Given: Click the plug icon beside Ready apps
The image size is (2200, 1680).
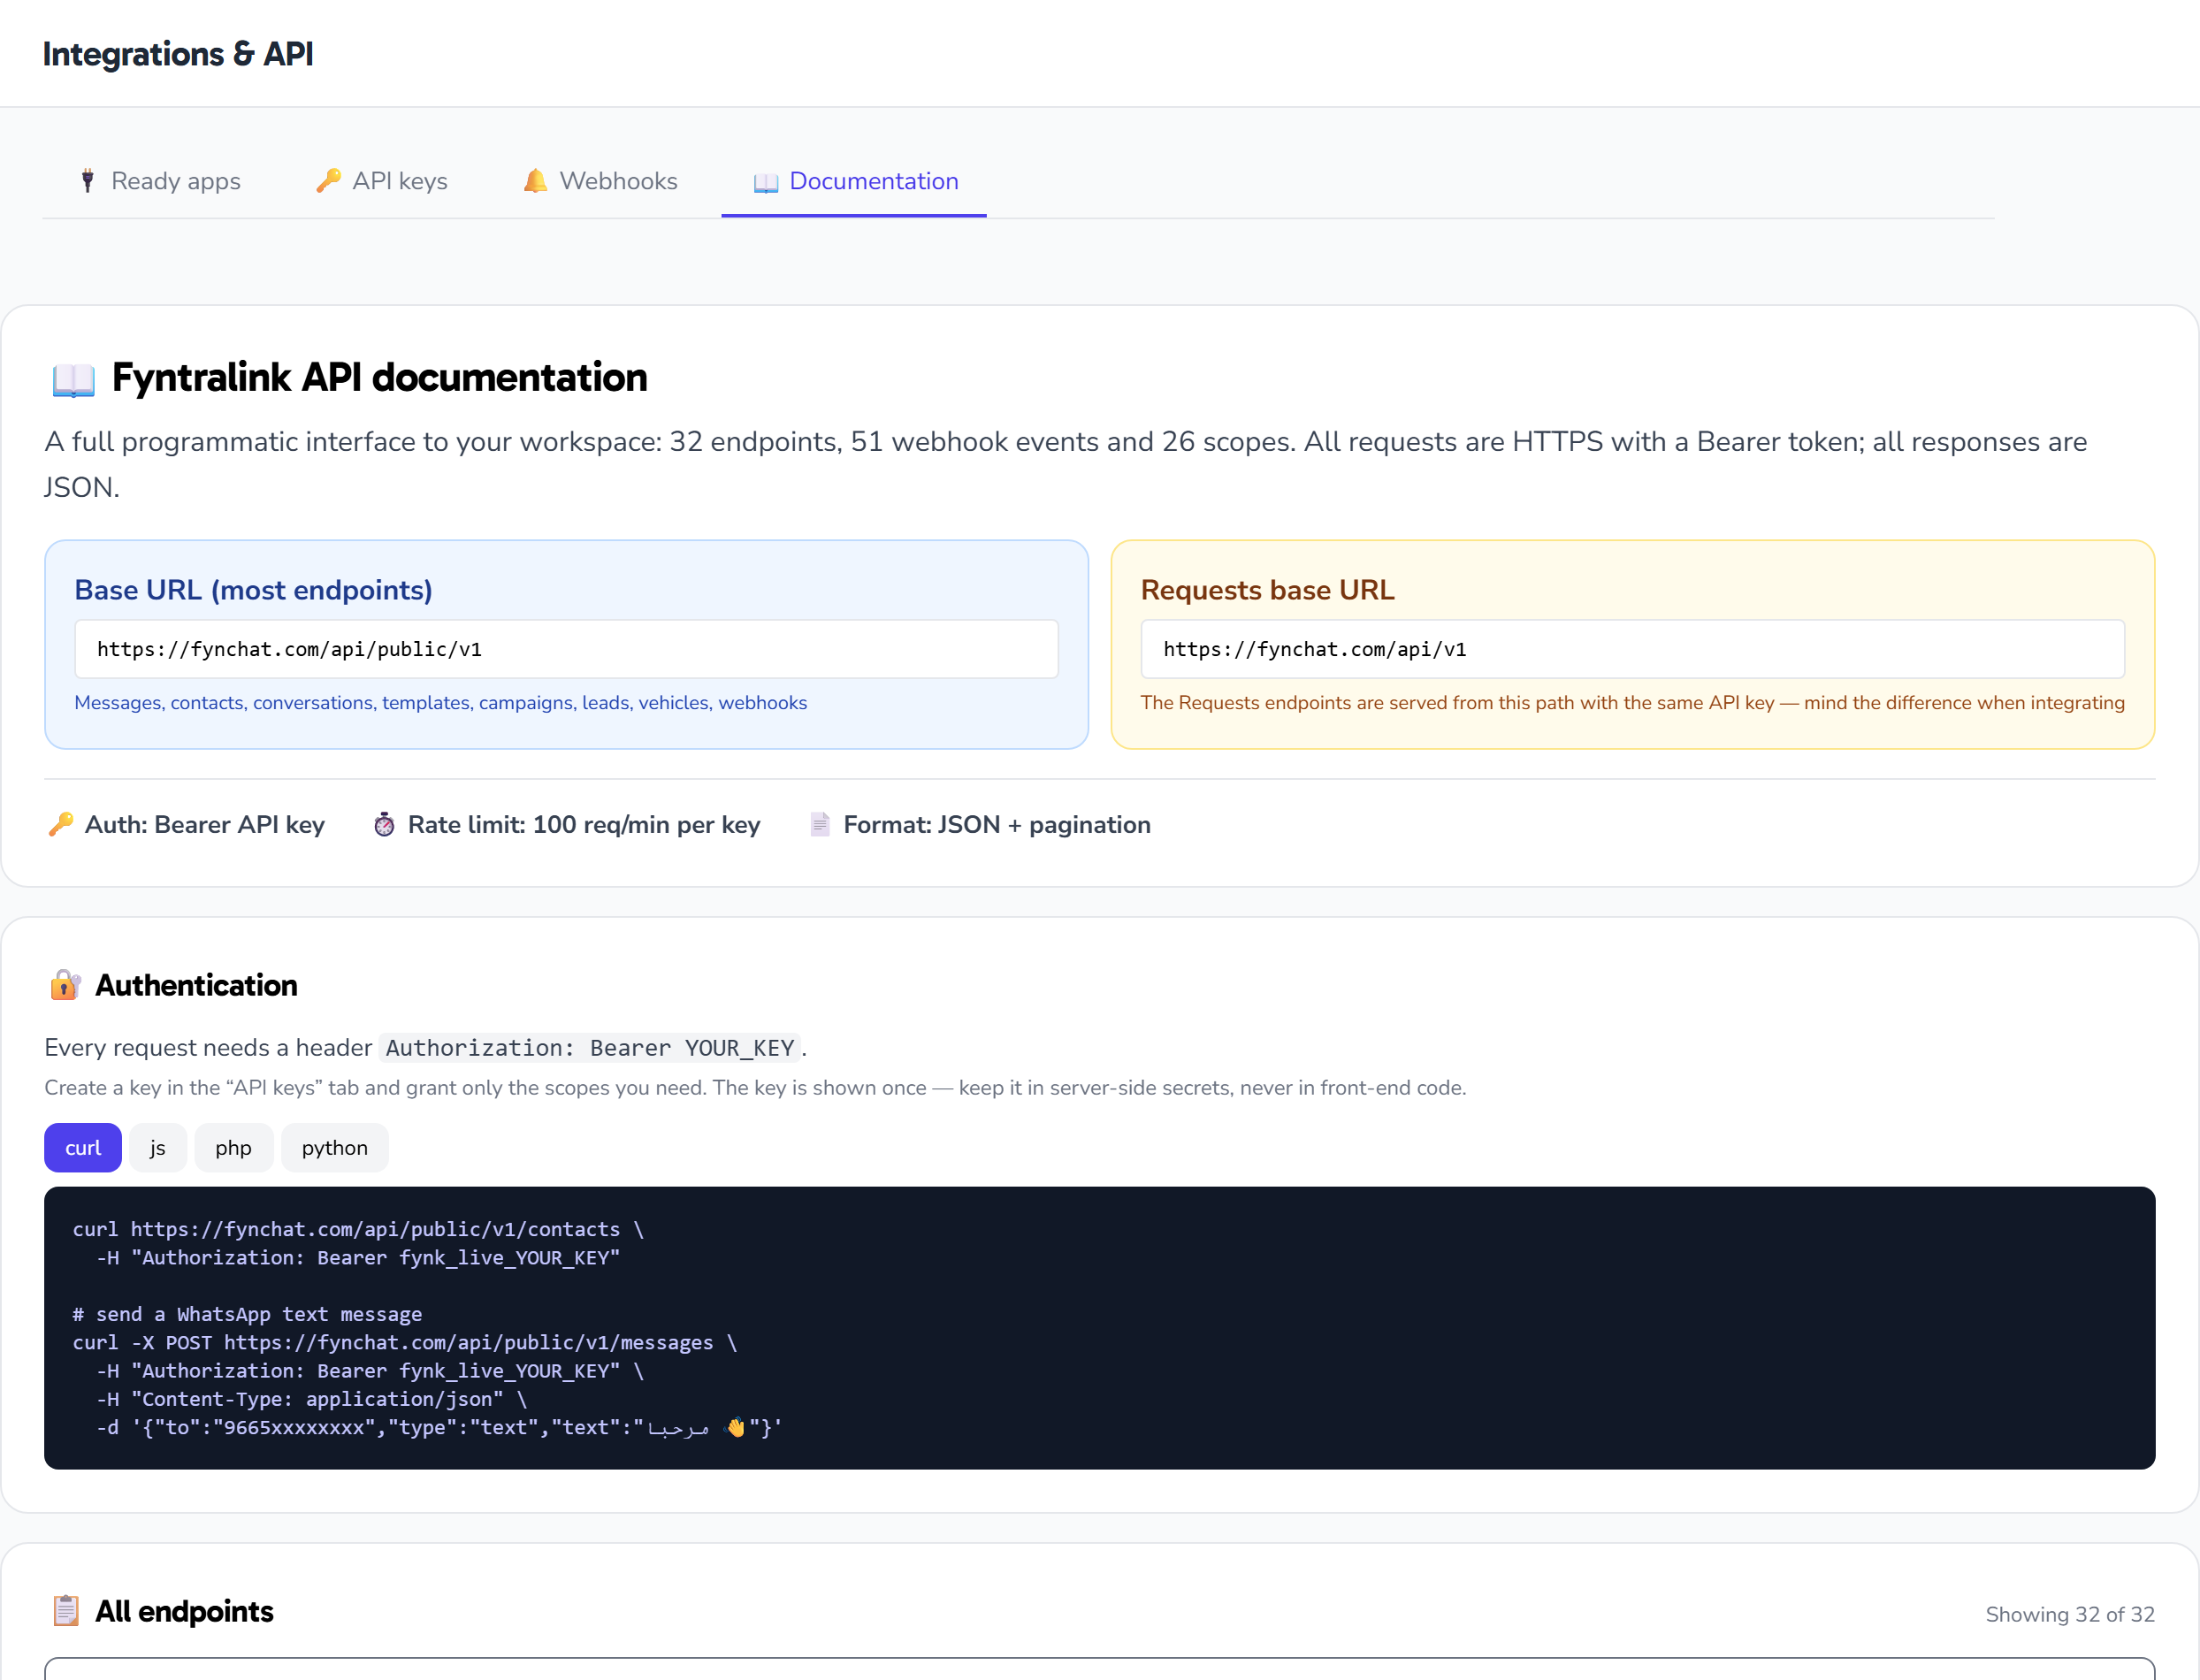Looking at the screenshot, I should [x=88, y=181].
